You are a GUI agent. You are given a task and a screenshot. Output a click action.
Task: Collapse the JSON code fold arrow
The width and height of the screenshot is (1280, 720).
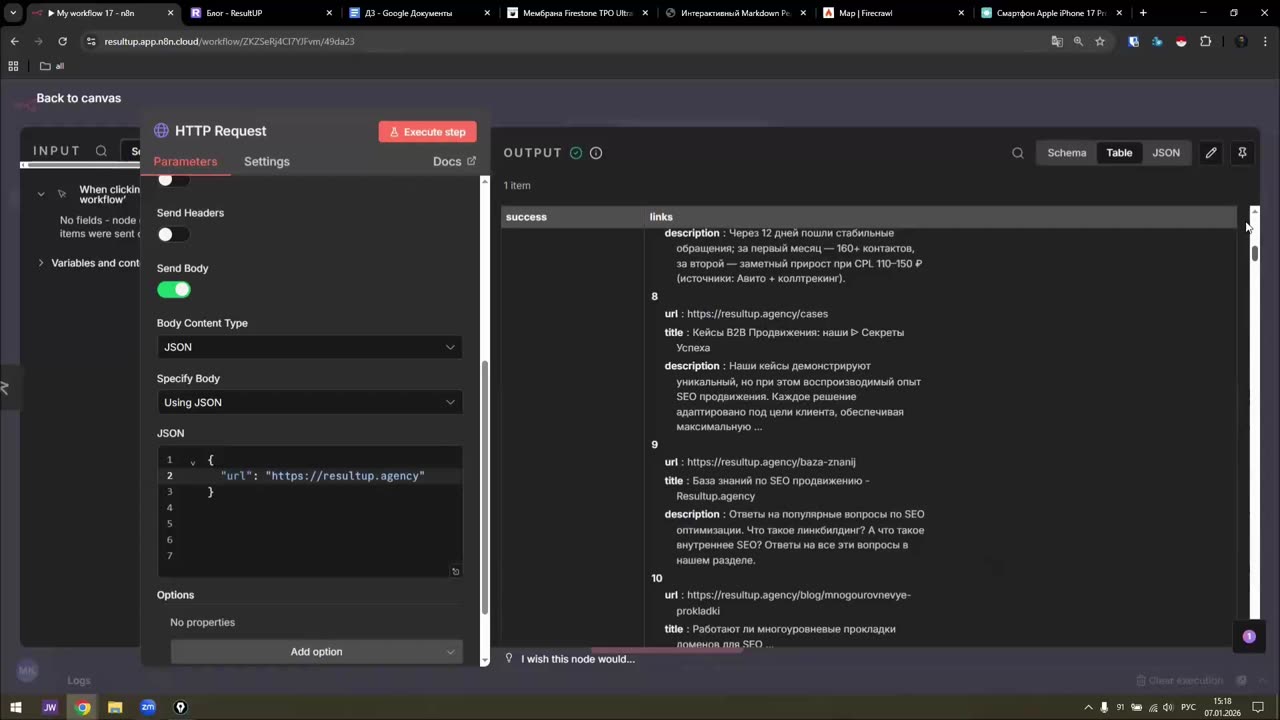[193, 461]
